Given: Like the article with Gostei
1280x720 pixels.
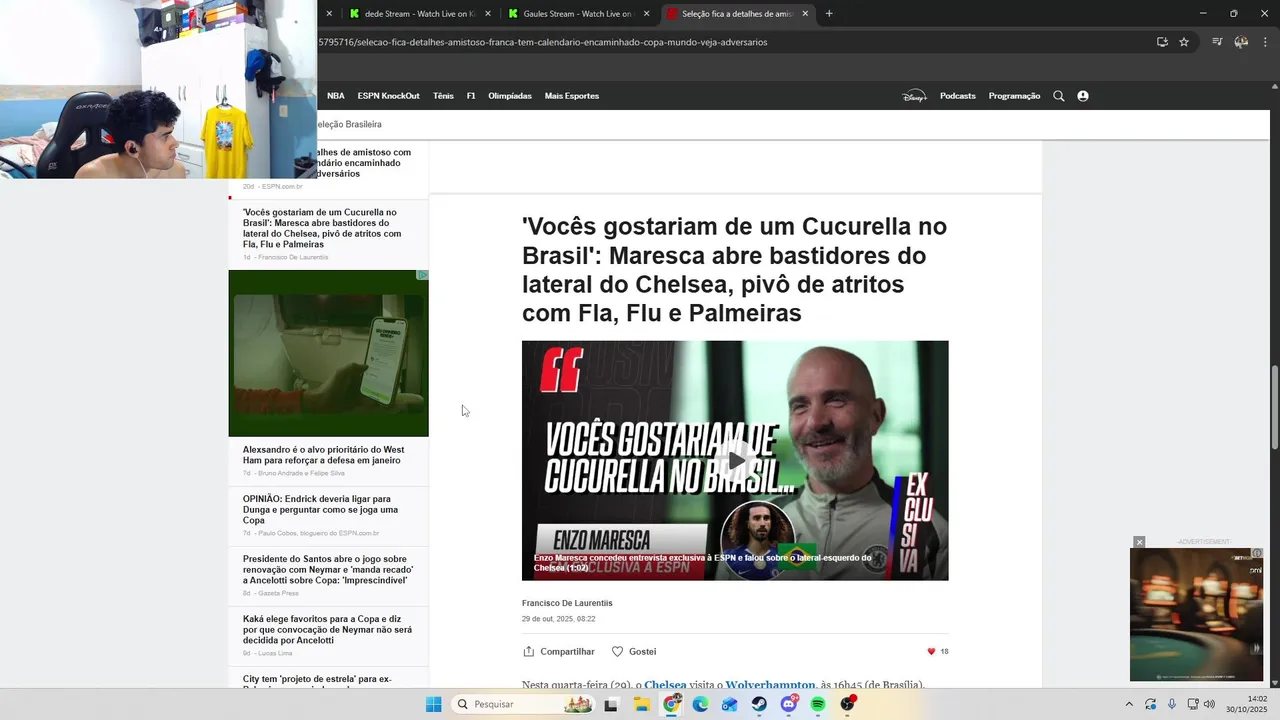Looking at the screenshot, I should point(634,651).
